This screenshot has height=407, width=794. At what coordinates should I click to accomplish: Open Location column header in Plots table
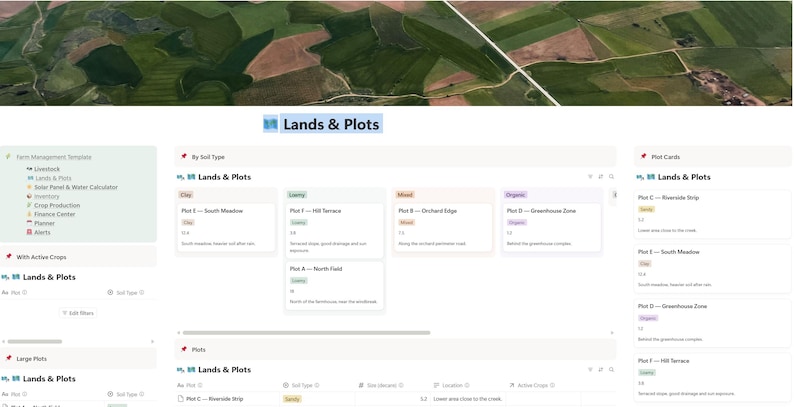(x=468, y=385)
